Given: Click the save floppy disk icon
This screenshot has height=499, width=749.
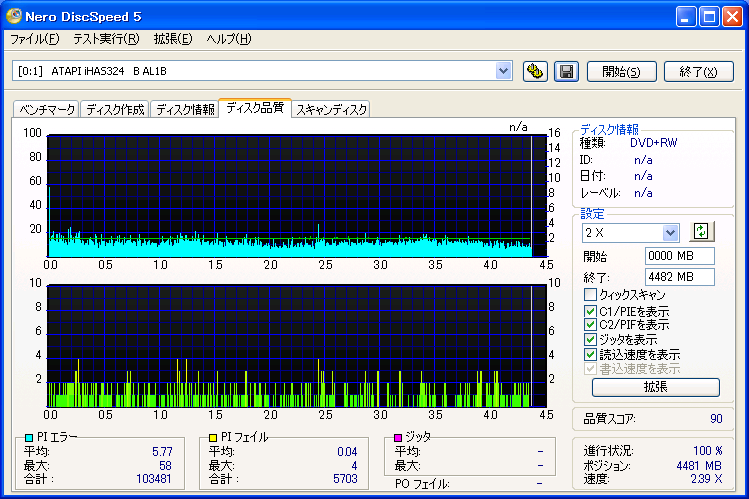Looking at the screenshot, I should 567,72.
